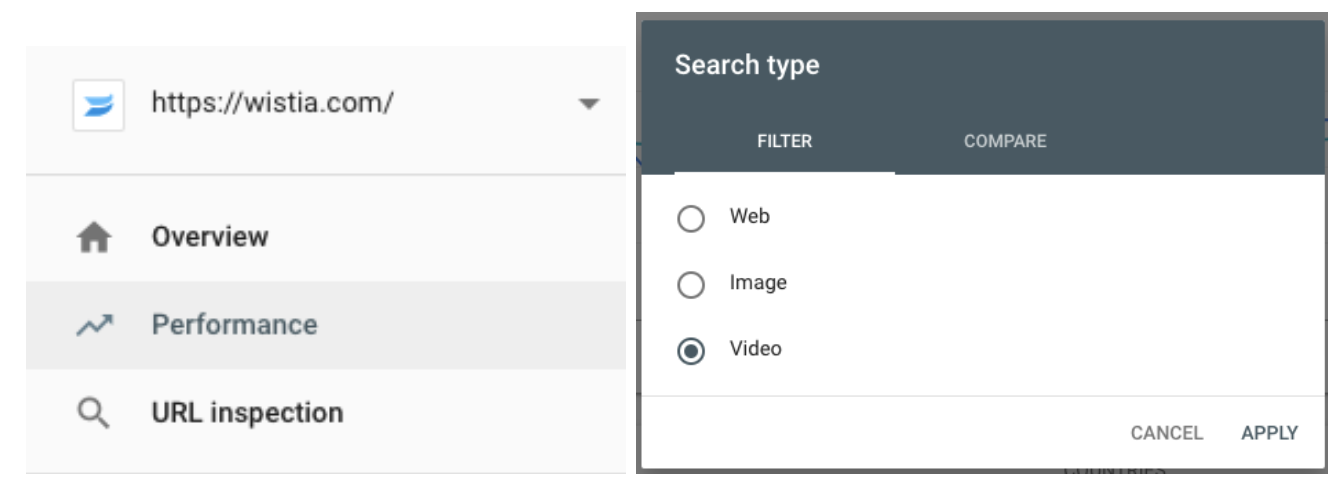Switch to the COMPARE tab
This screenshot has width=1344, height=498.
[1005, 142]
